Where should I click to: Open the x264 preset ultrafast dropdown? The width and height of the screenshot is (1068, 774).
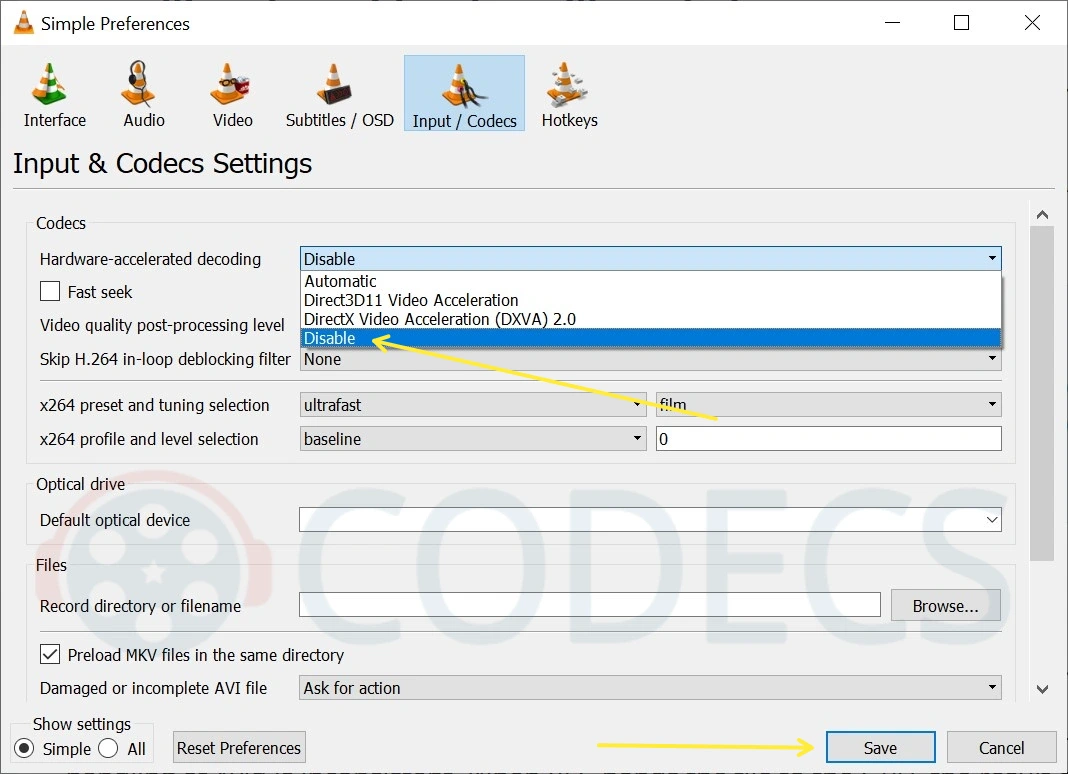(473, 405)
